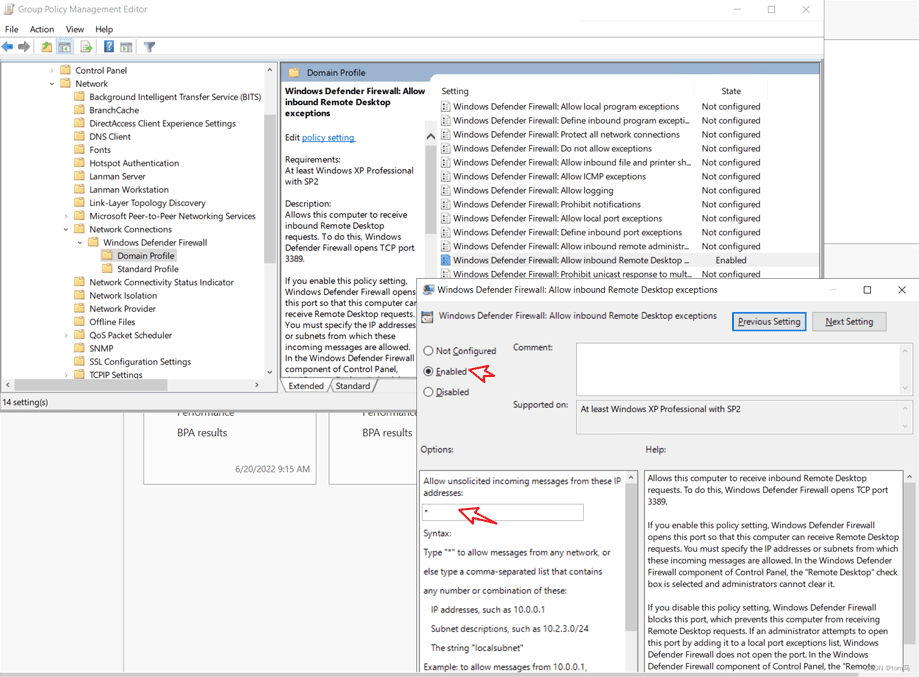Select the Enabled radio button

(x=428, y=371)
